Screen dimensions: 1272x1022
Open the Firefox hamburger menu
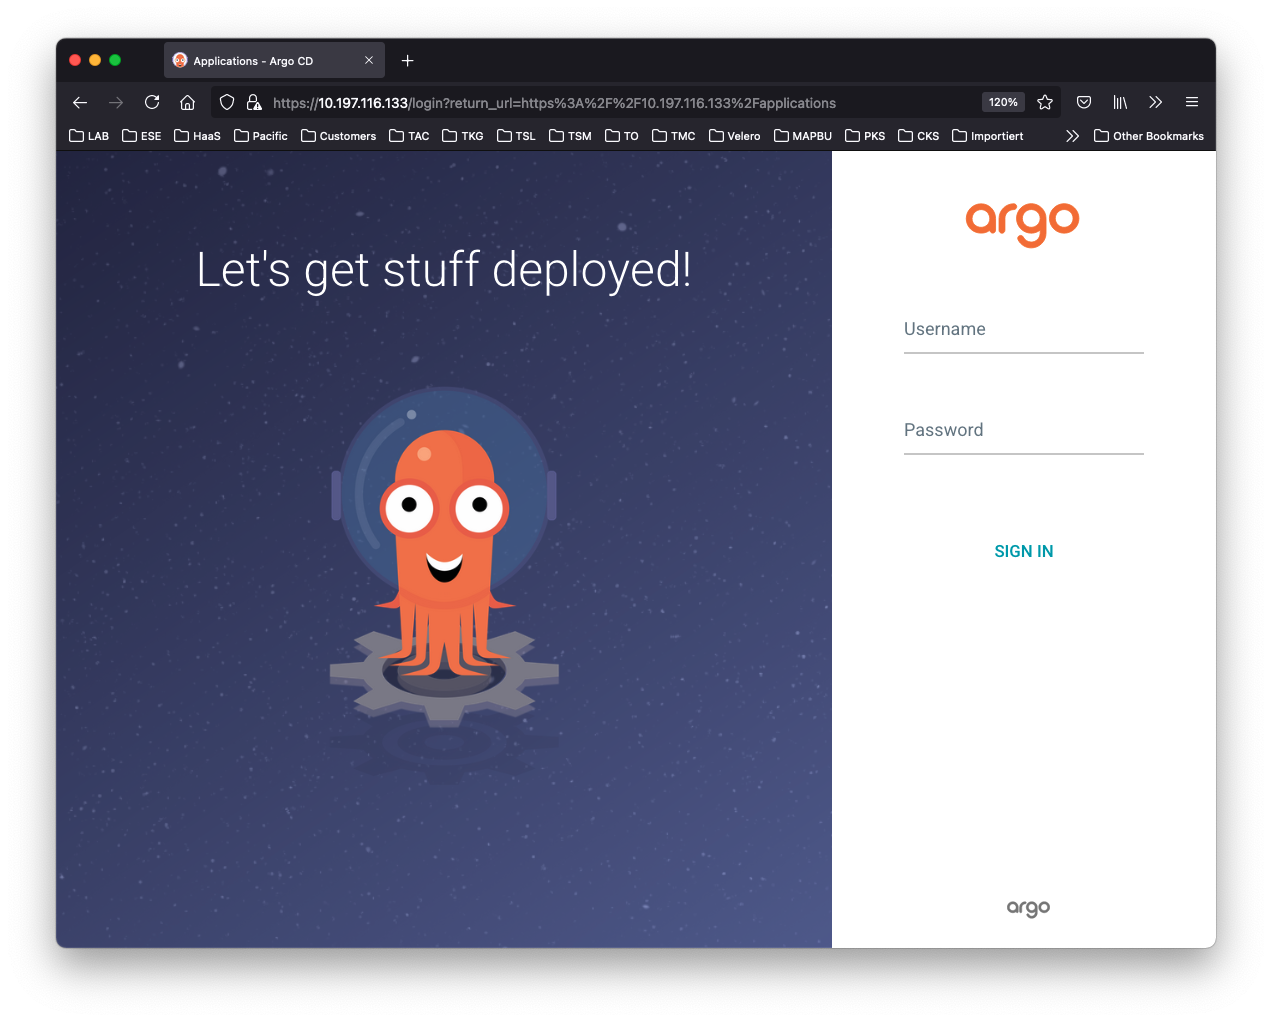[x=1192, y=102]
